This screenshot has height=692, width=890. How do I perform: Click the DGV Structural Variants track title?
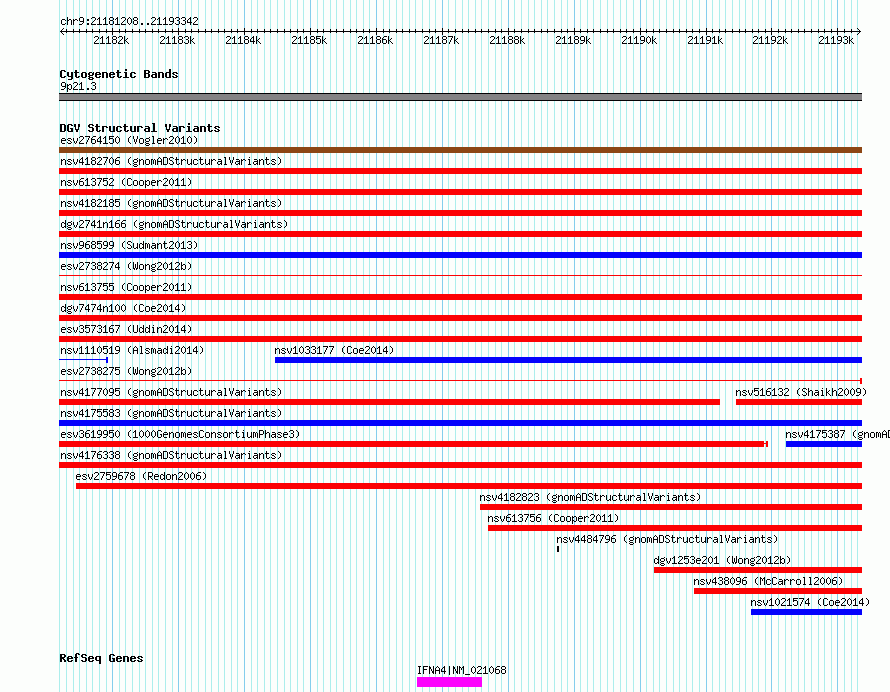pyautogui.click(x=140, y=128)
